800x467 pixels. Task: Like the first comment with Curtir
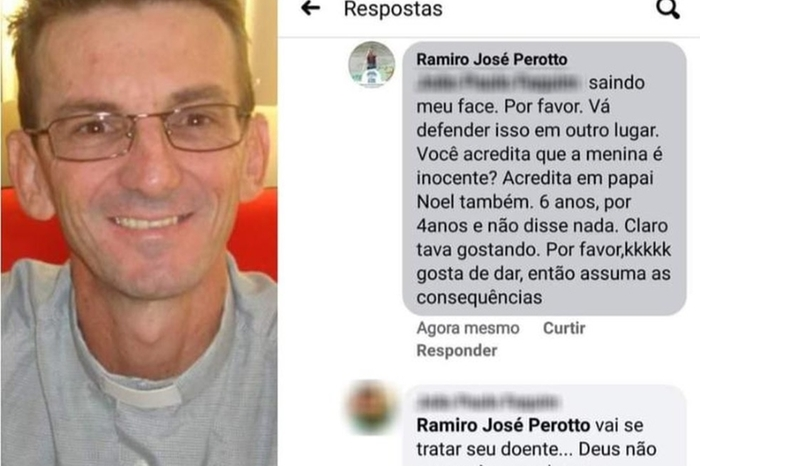[564, 328]
